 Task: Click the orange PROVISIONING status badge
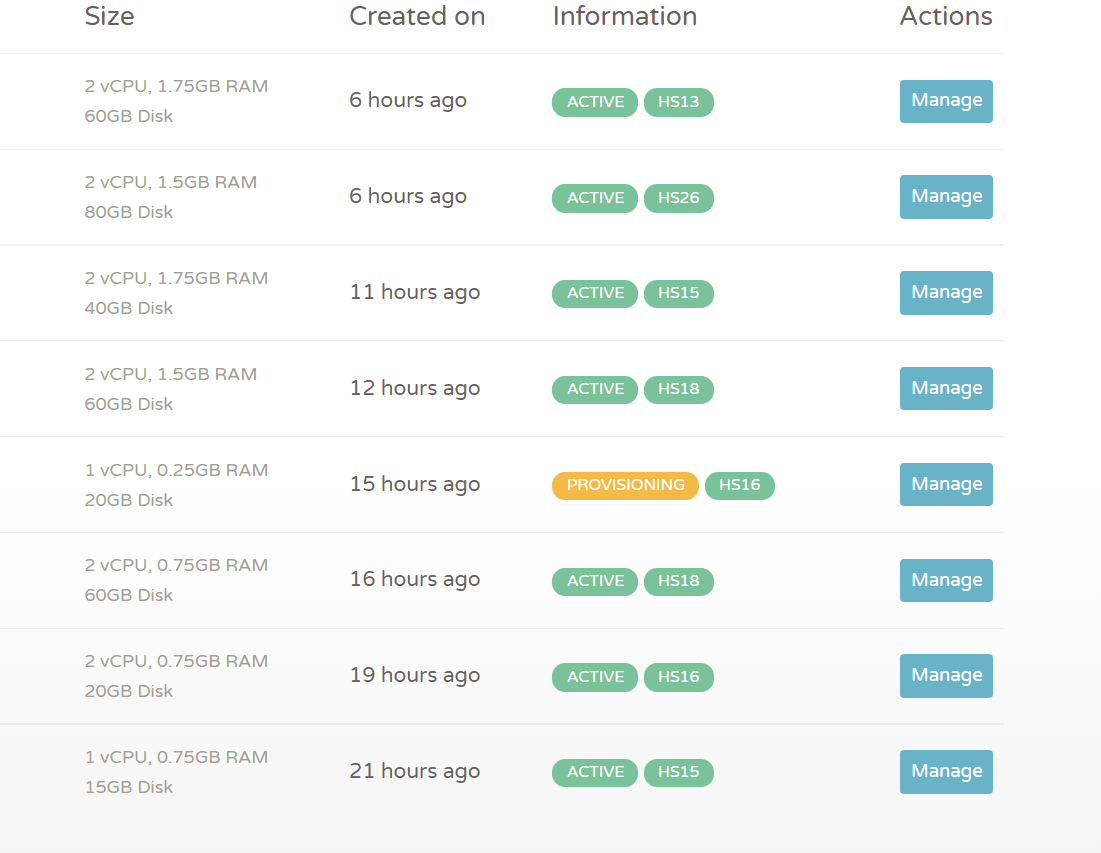pos(625,485)
